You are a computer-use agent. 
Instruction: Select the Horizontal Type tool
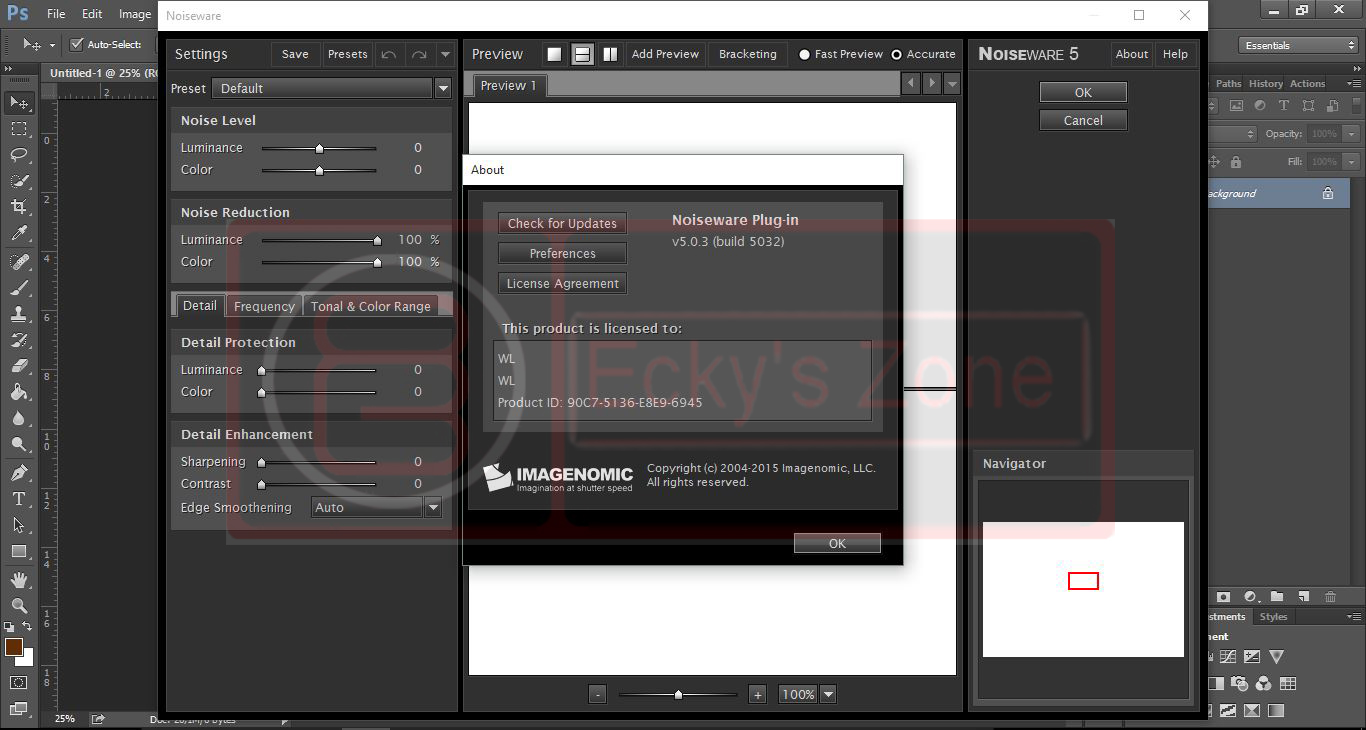[19, 499]
